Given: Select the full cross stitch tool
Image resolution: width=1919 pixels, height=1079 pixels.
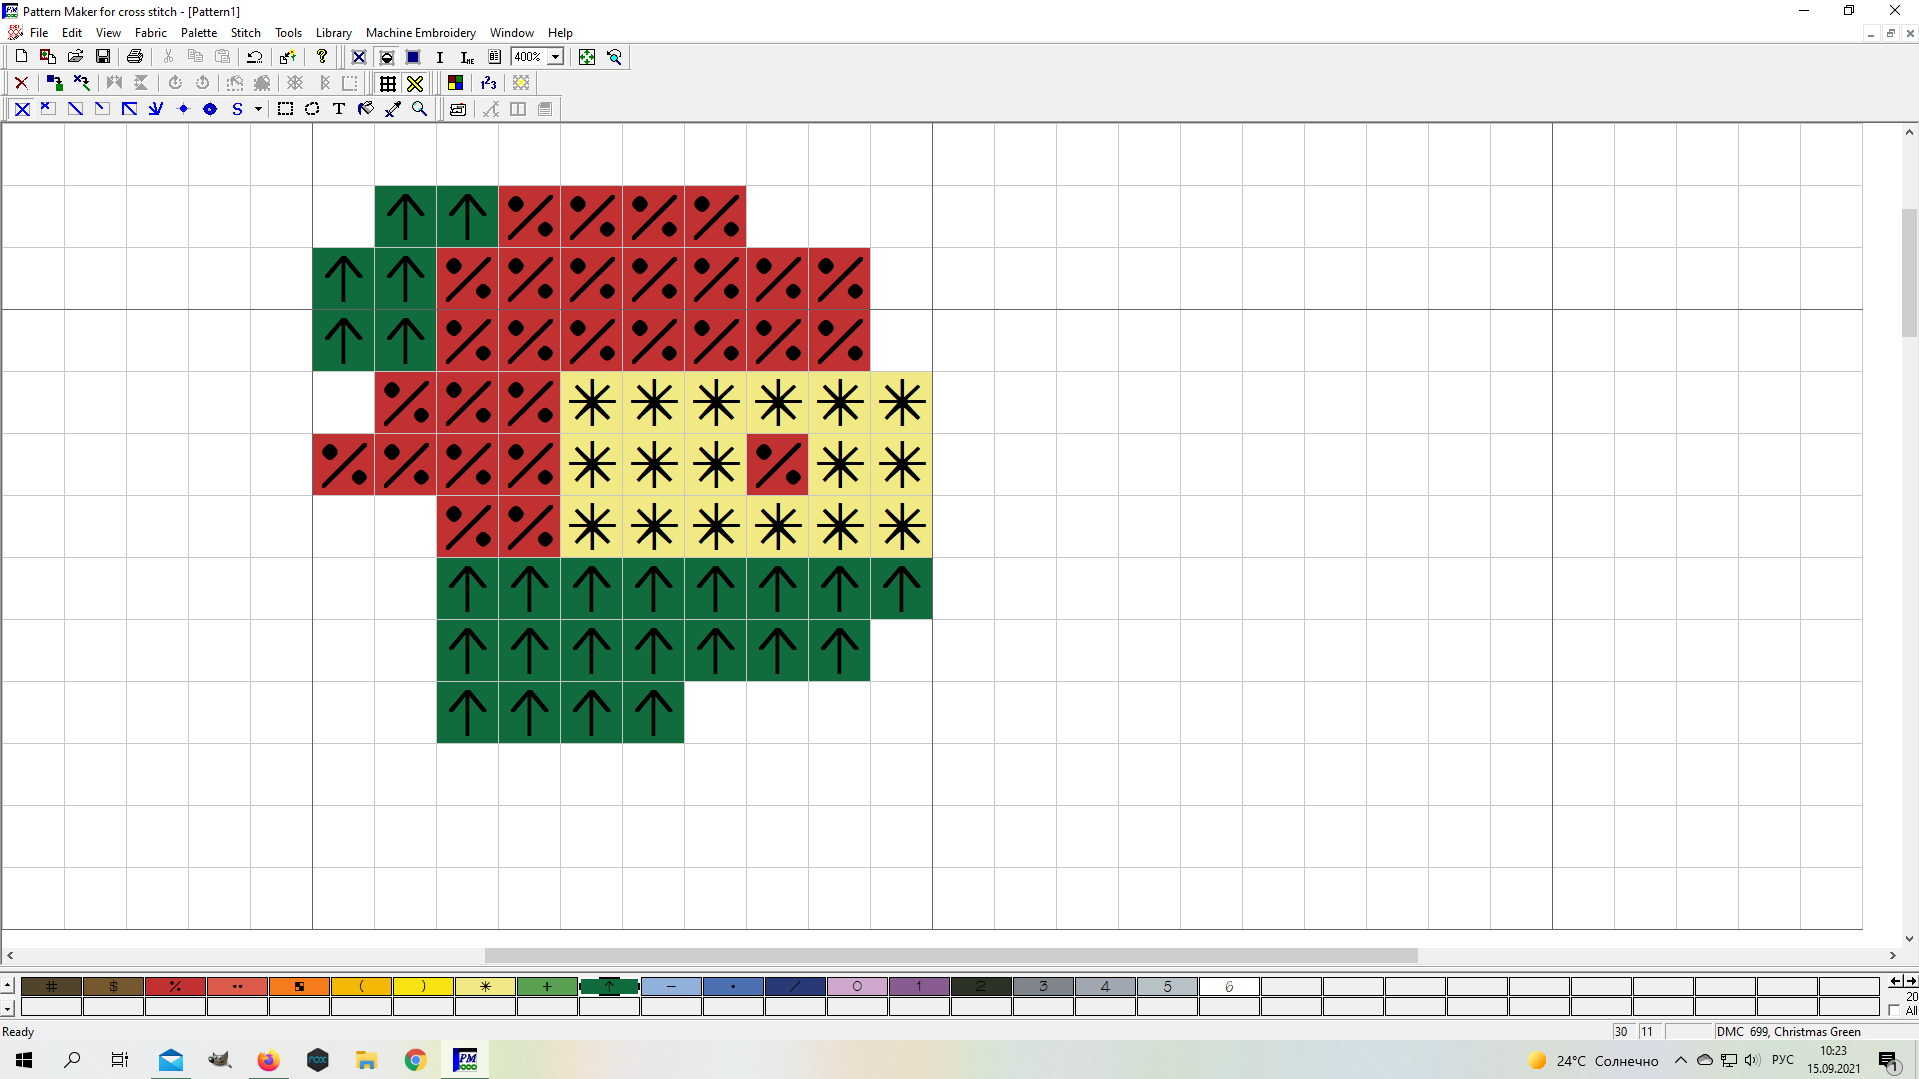Looking at the screenshot, I should [x=22, y=109].
